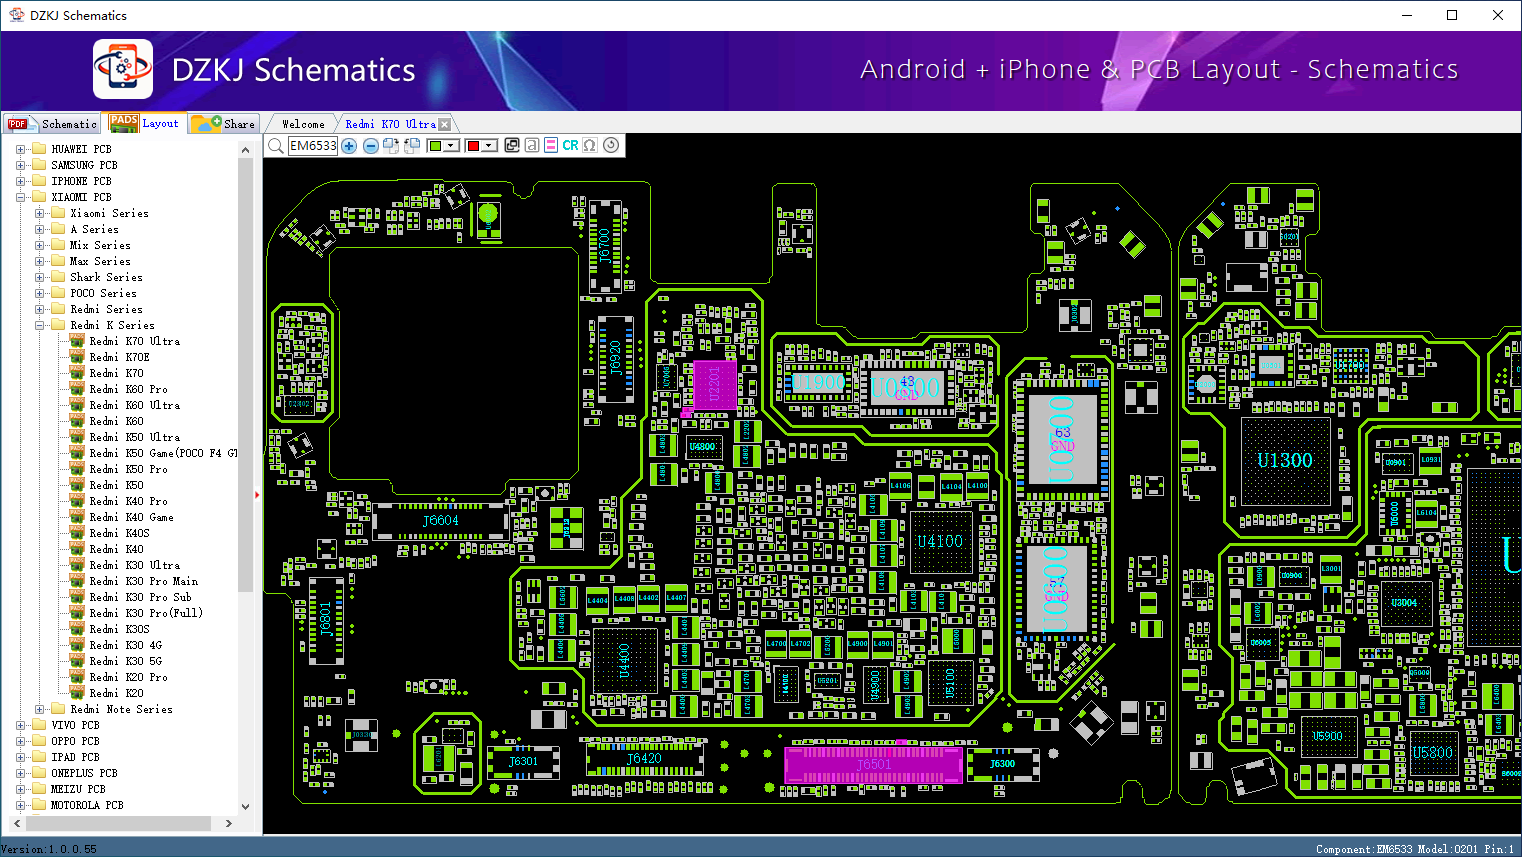Click the search magnifier icon

coord(275,146)
